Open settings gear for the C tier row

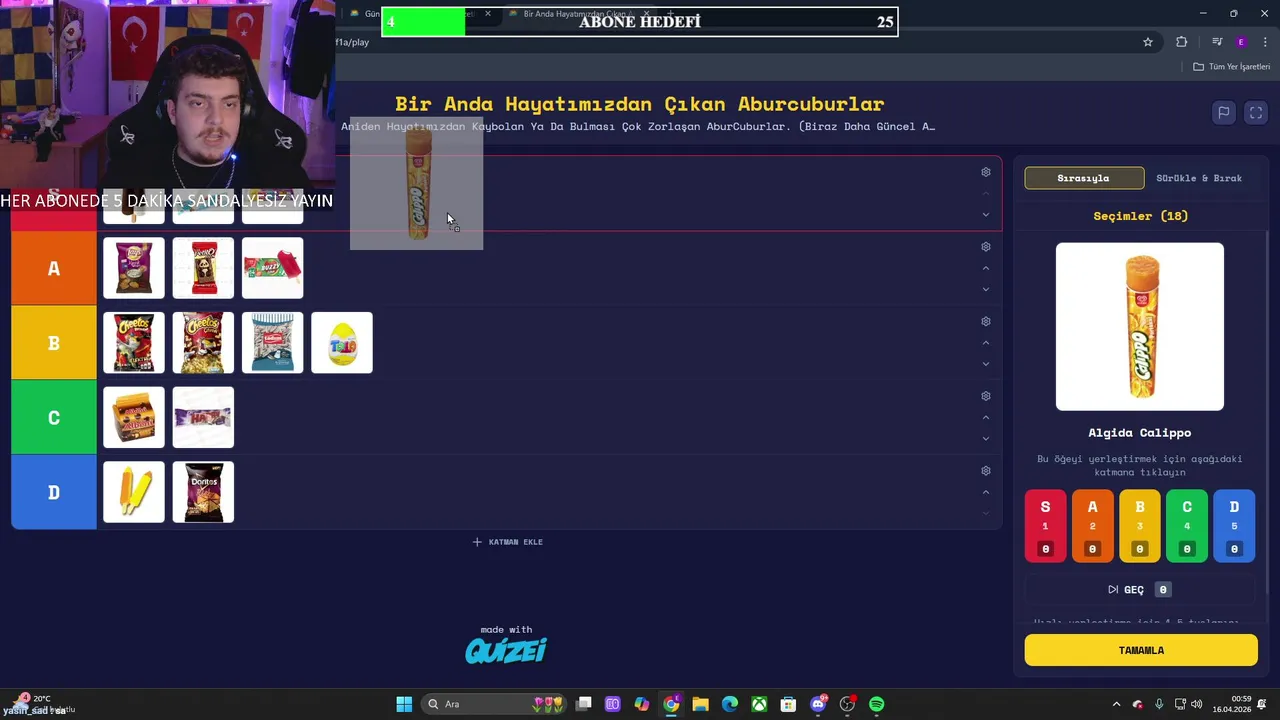click(985, 396)
